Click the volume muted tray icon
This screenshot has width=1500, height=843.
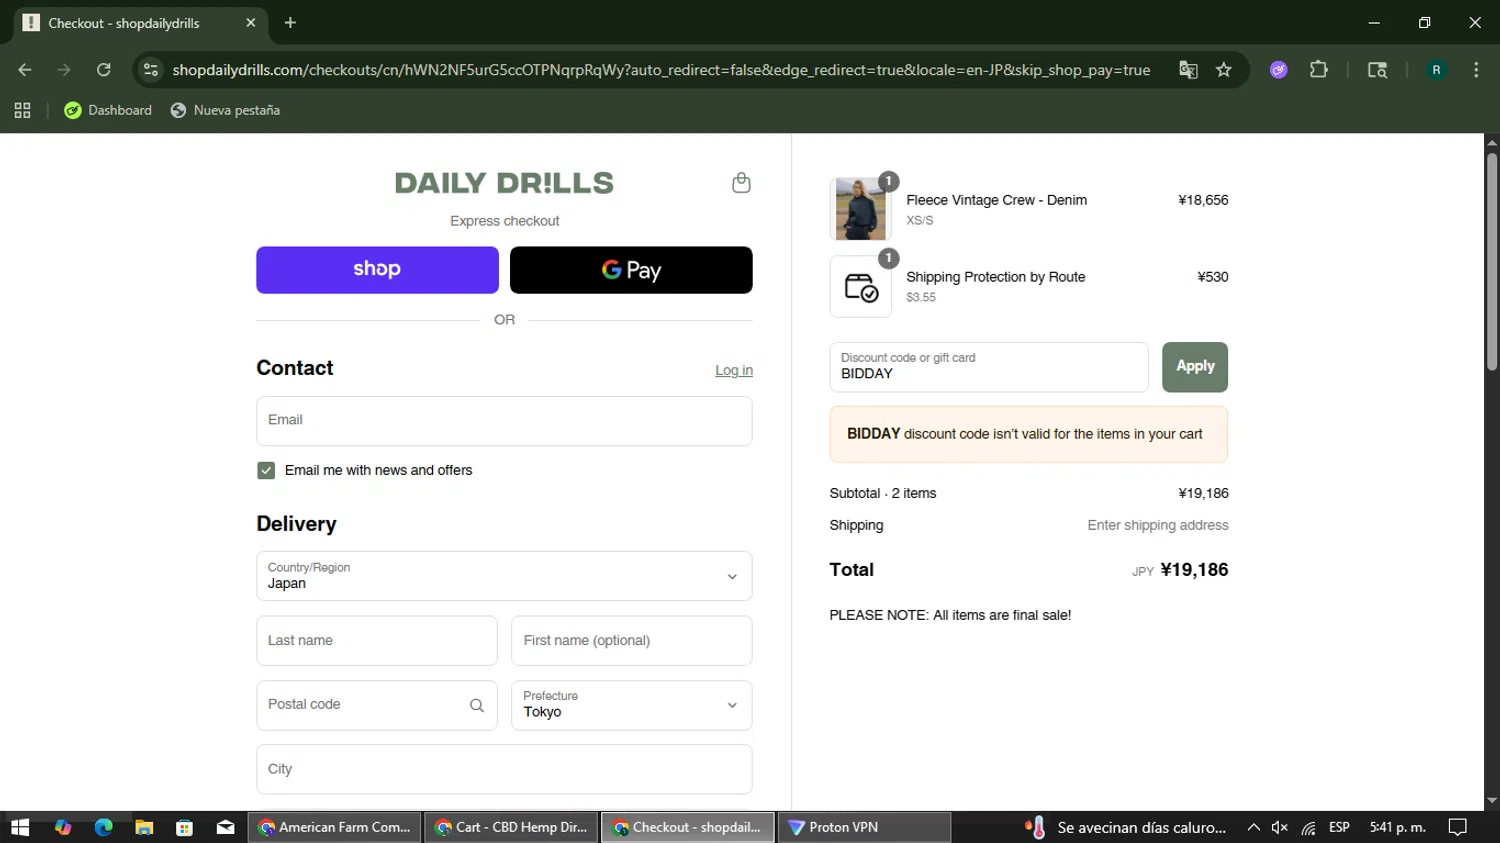[x=1279, y=827]
